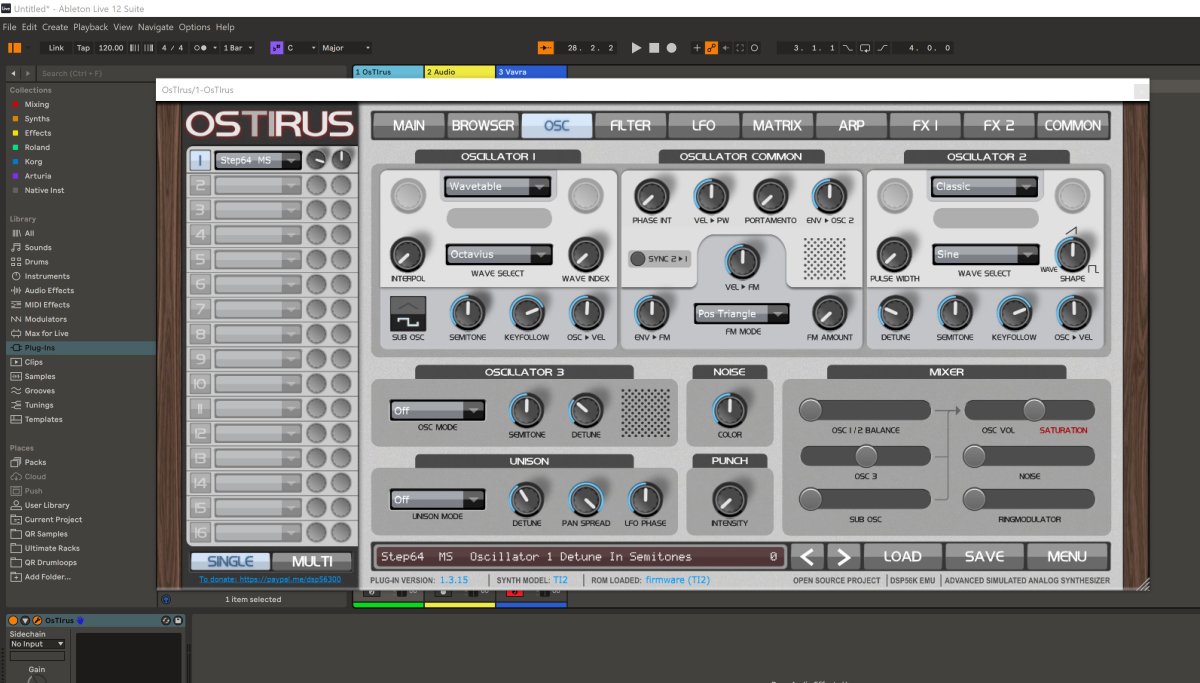Toggle the Sub Osc waveform switch
1200x683 pixels.
[407, 314]
